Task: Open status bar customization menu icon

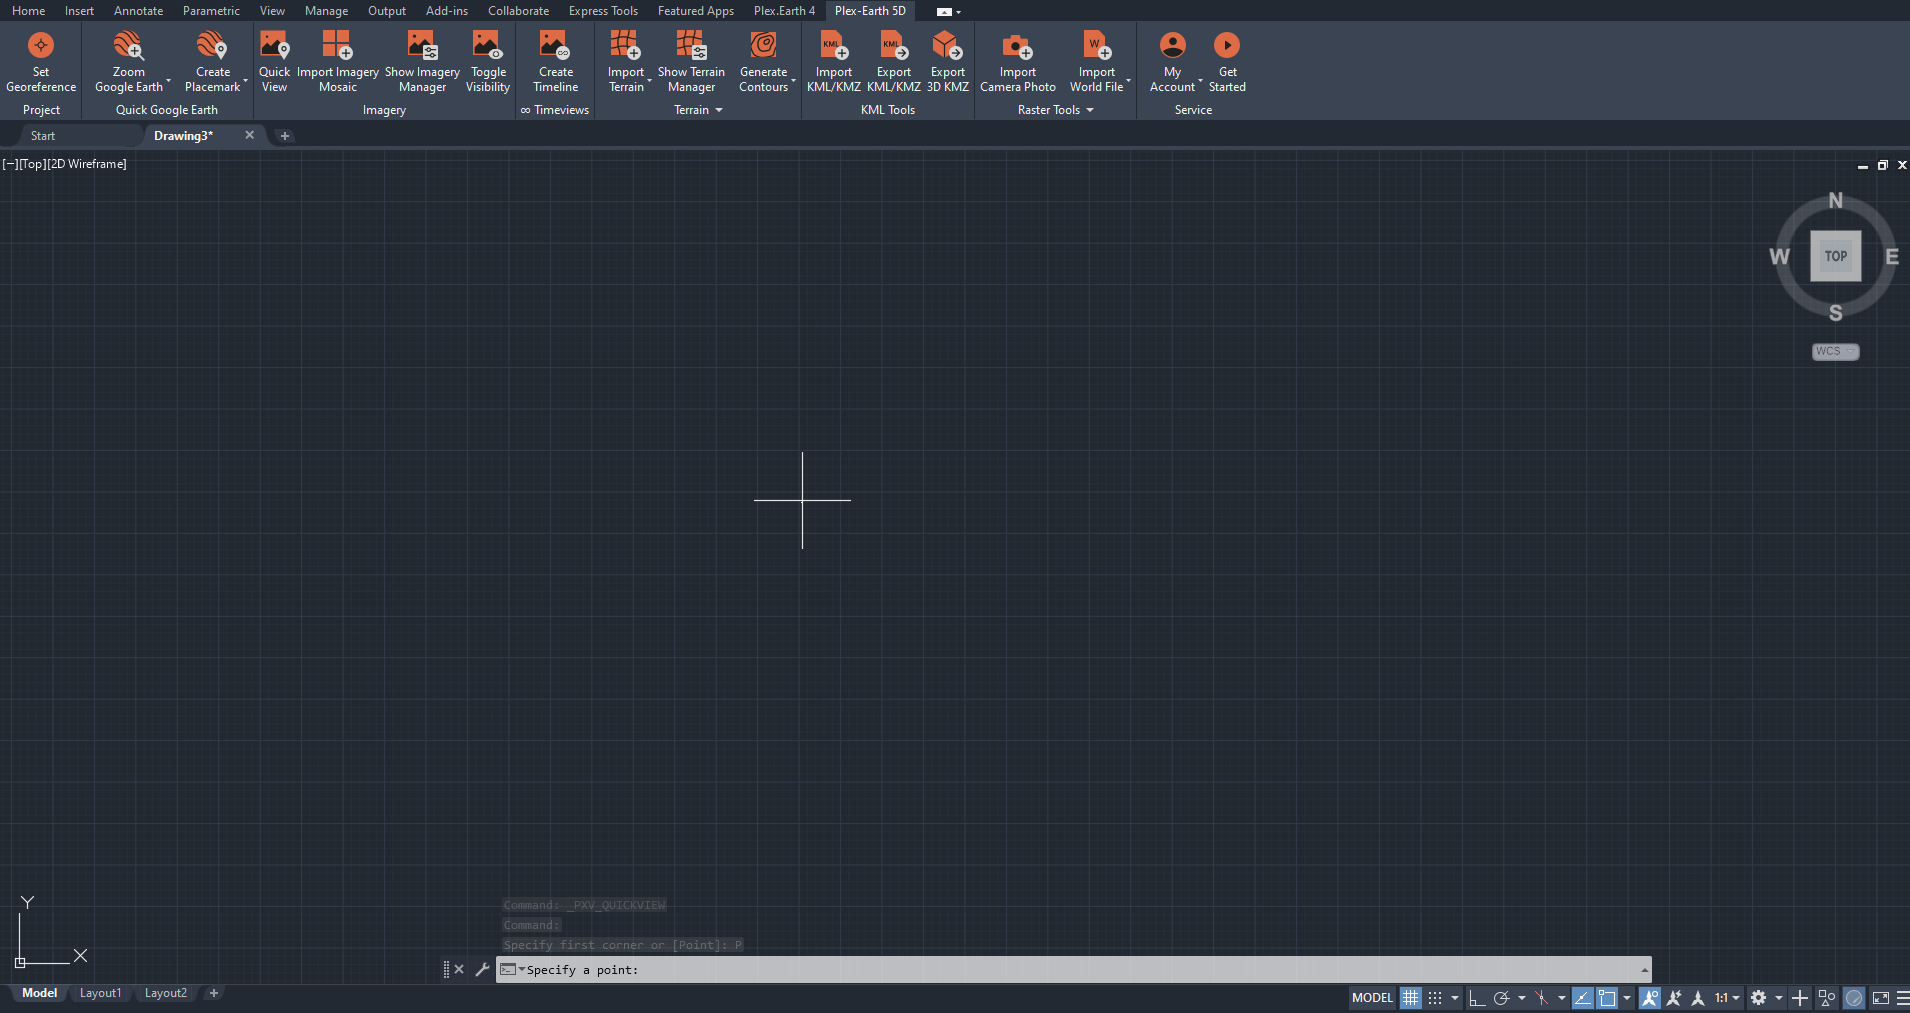Action: click(1903, 998)
